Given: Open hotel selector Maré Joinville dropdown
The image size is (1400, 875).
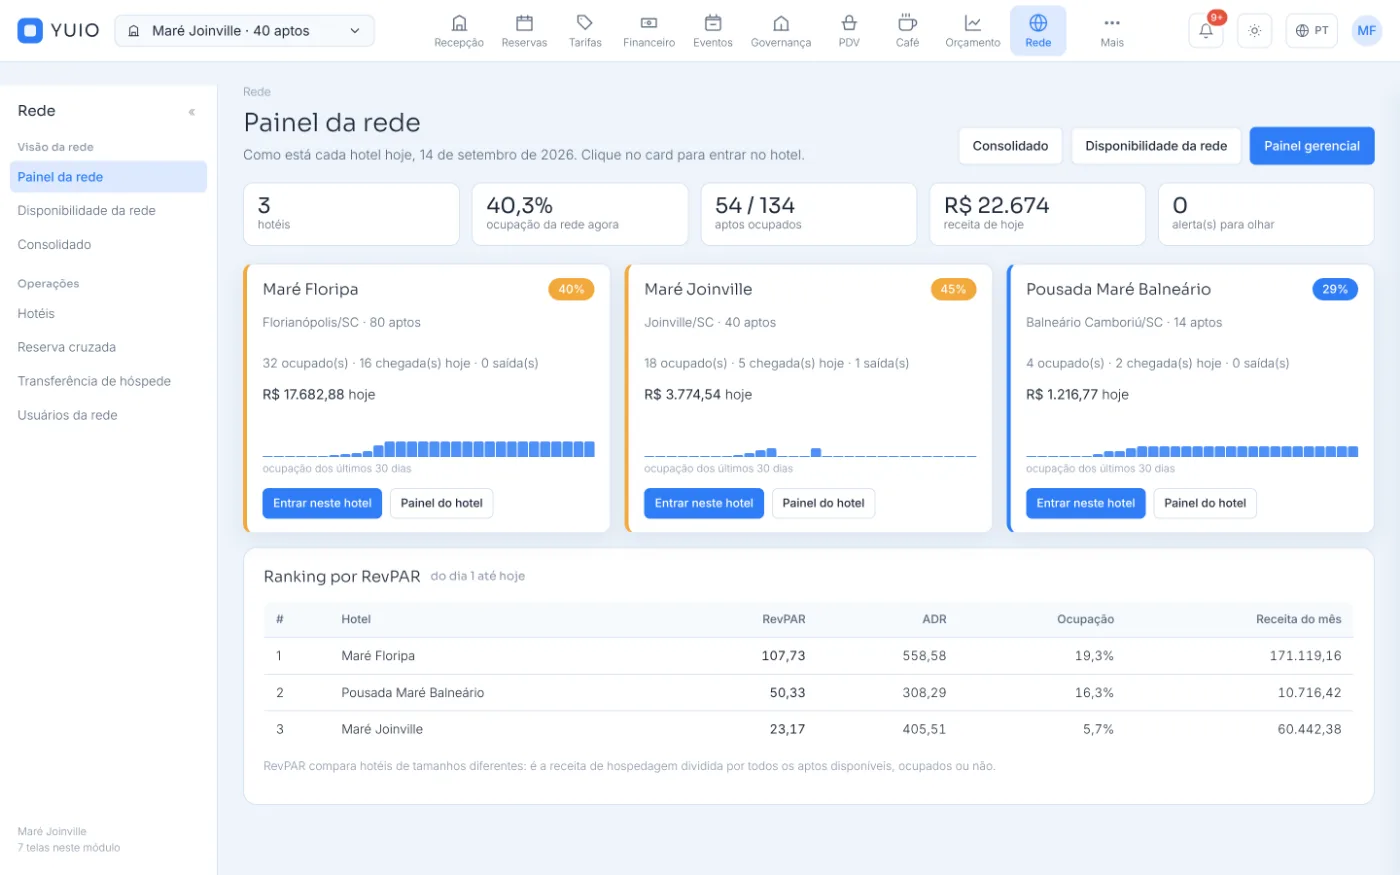Looking at the screenshot, I should (x=245, y=31).
